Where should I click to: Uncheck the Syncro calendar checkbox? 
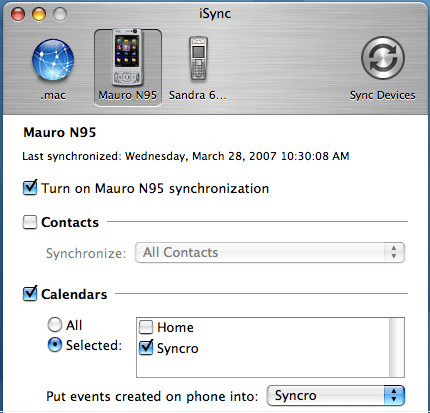[x=146, y=347]
